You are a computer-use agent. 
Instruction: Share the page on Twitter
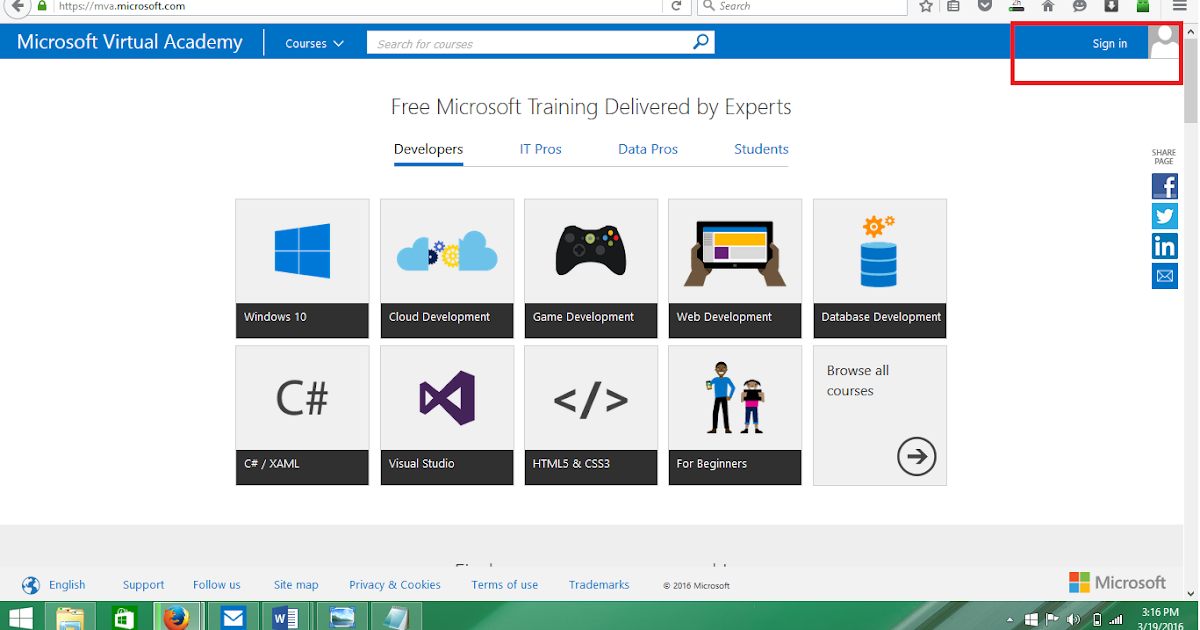point(1164,216)
